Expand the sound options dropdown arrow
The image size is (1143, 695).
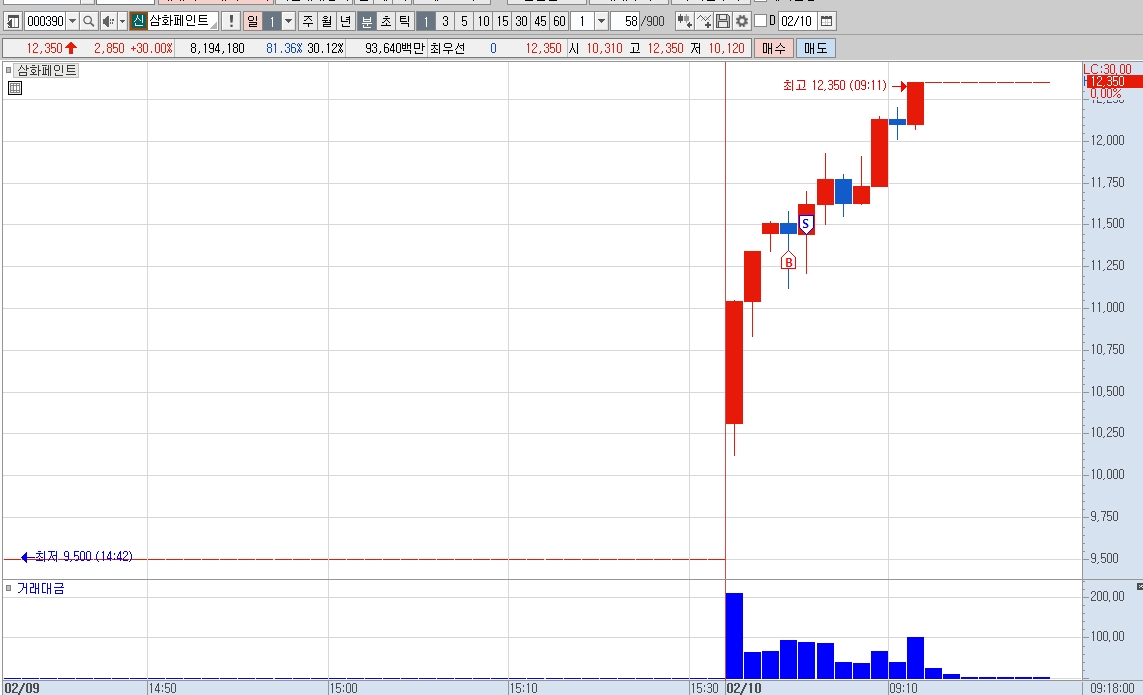coord(122,21)
